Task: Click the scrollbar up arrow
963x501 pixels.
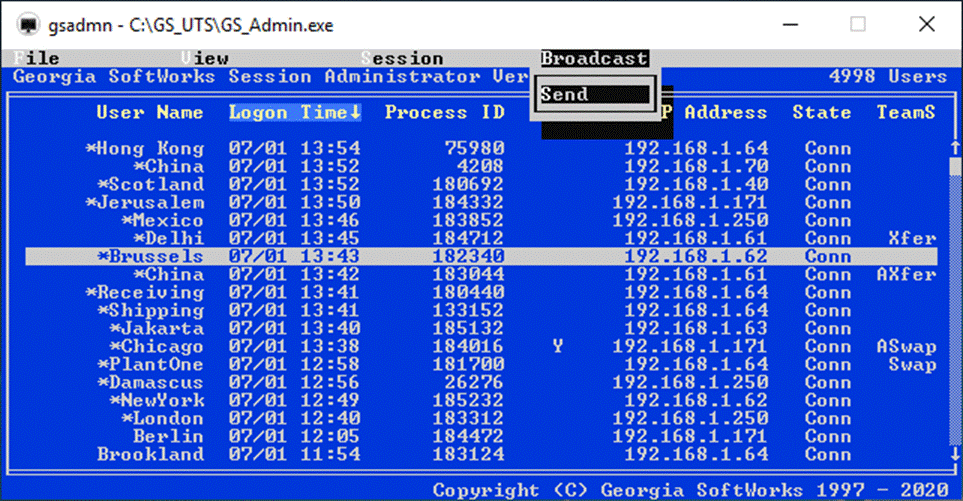Action: [x=955, y=148]
